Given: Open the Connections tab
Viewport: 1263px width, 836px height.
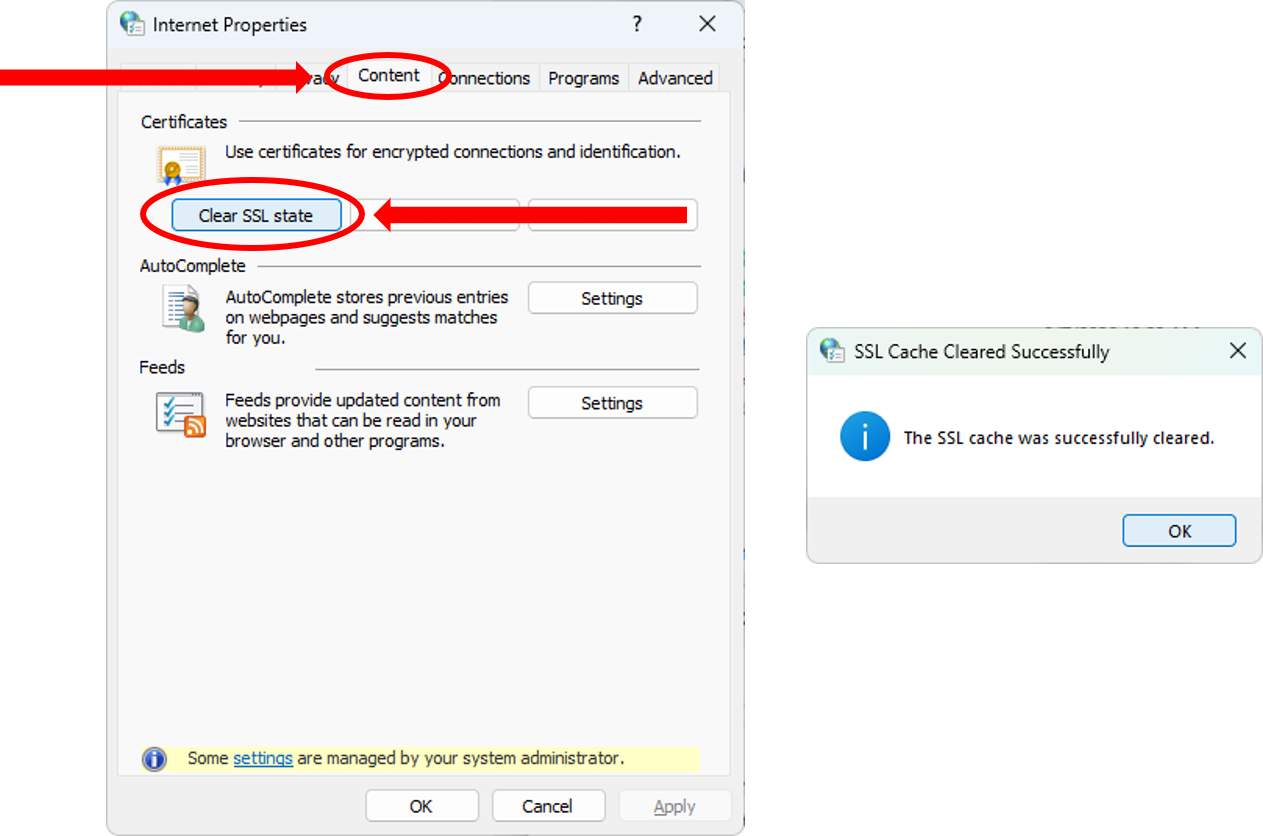Looking at the screenshot, I should pos(485,78).
